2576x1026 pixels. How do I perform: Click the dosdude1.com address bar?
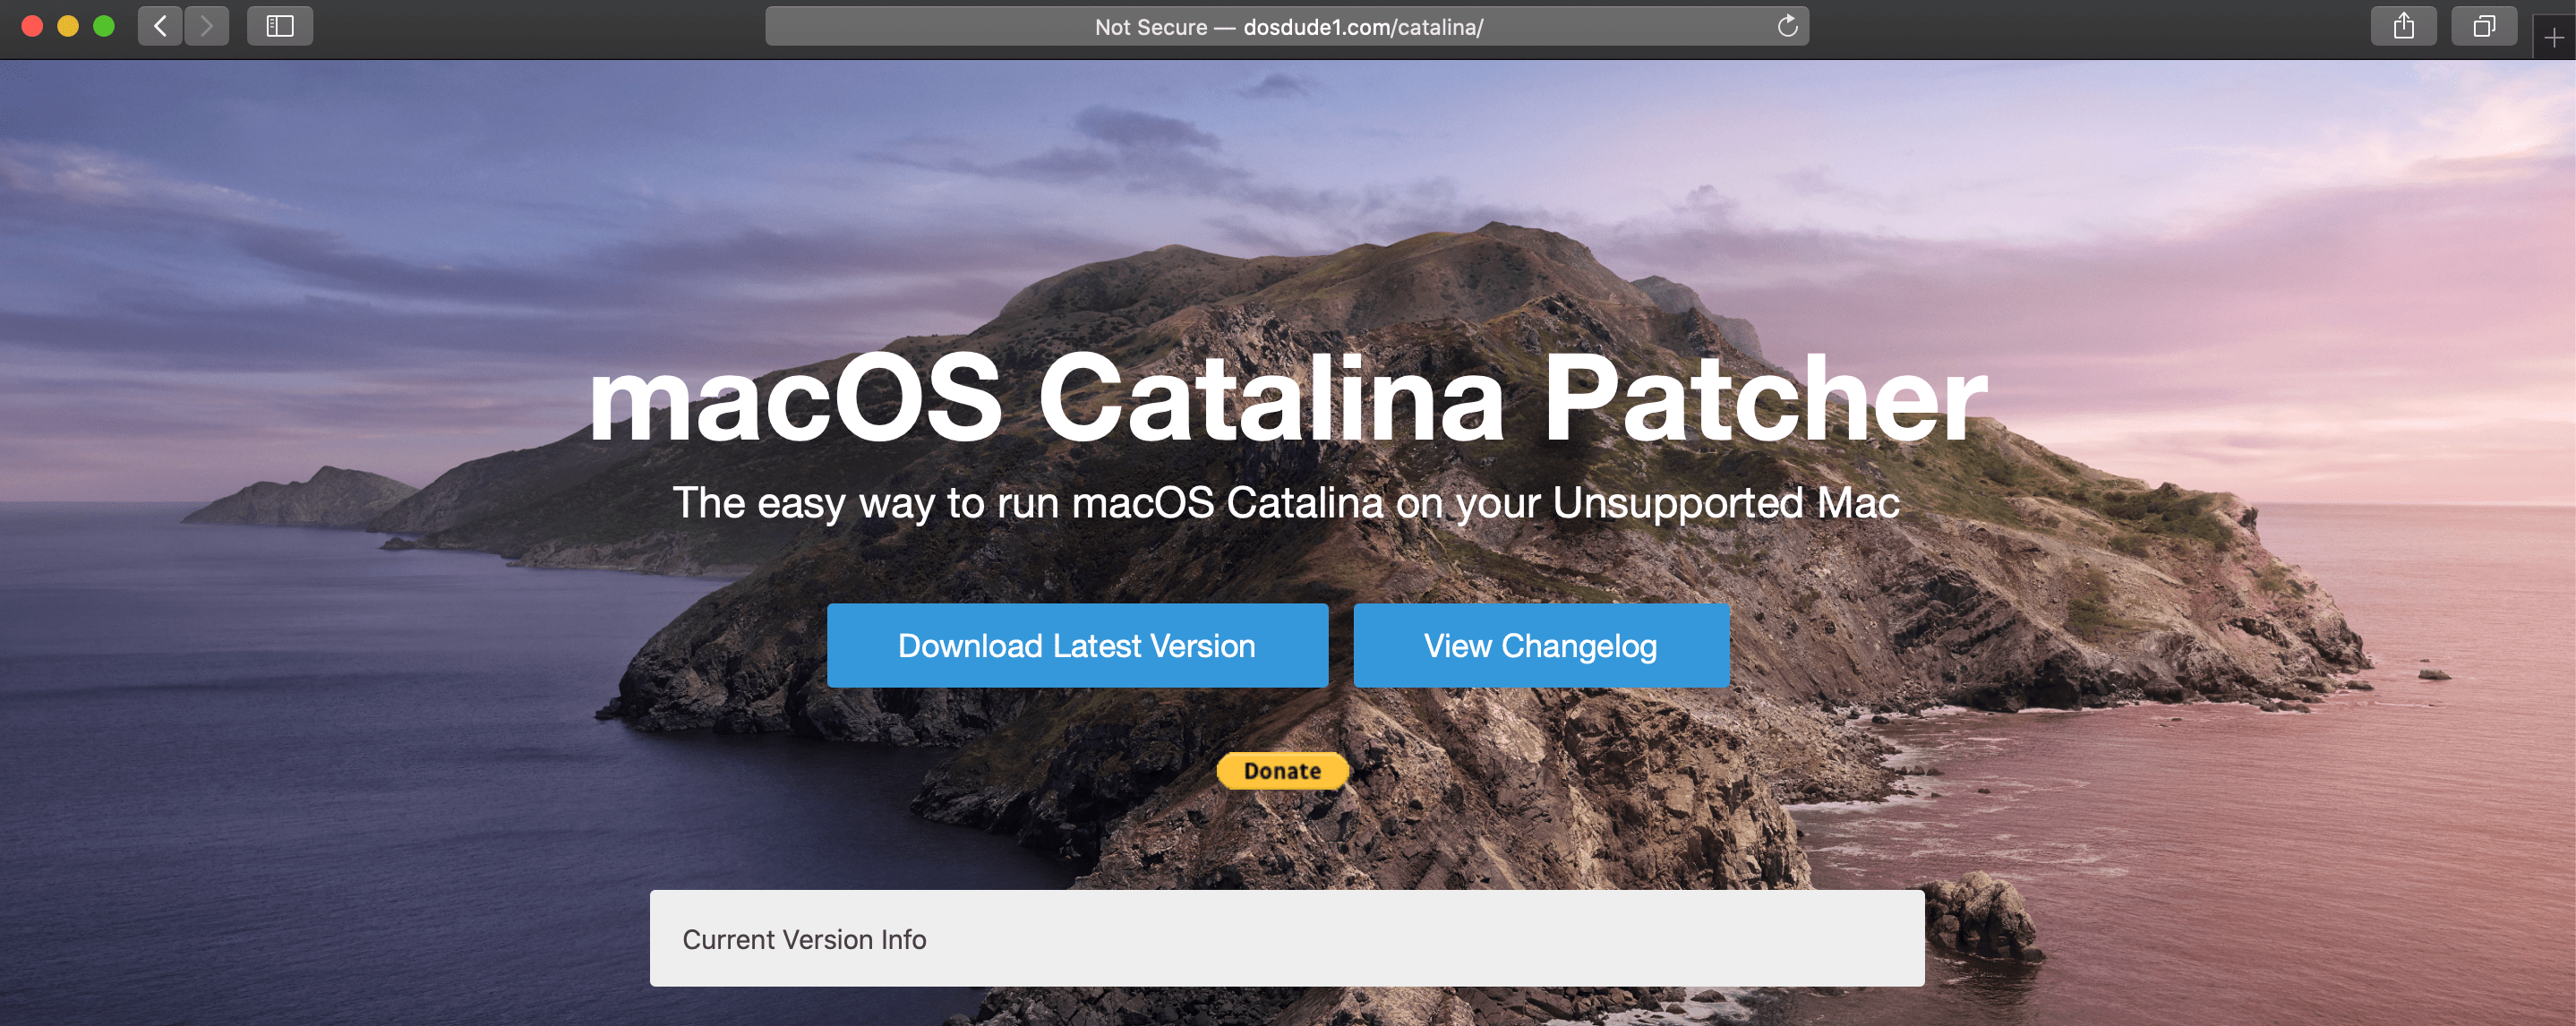[x=1287, y=26]
